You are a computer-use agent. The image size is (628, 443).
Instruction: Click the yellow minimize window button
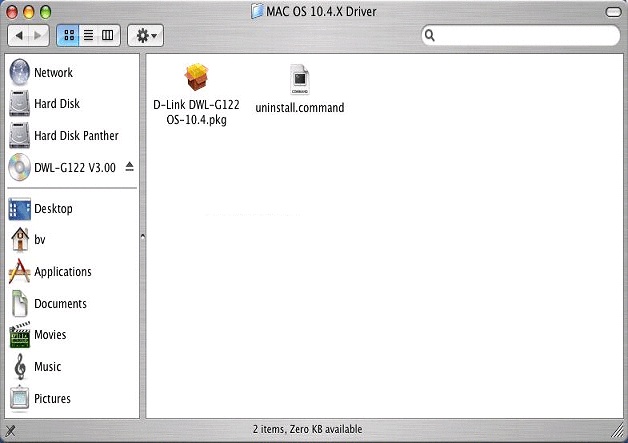click(x=29, y=12)
